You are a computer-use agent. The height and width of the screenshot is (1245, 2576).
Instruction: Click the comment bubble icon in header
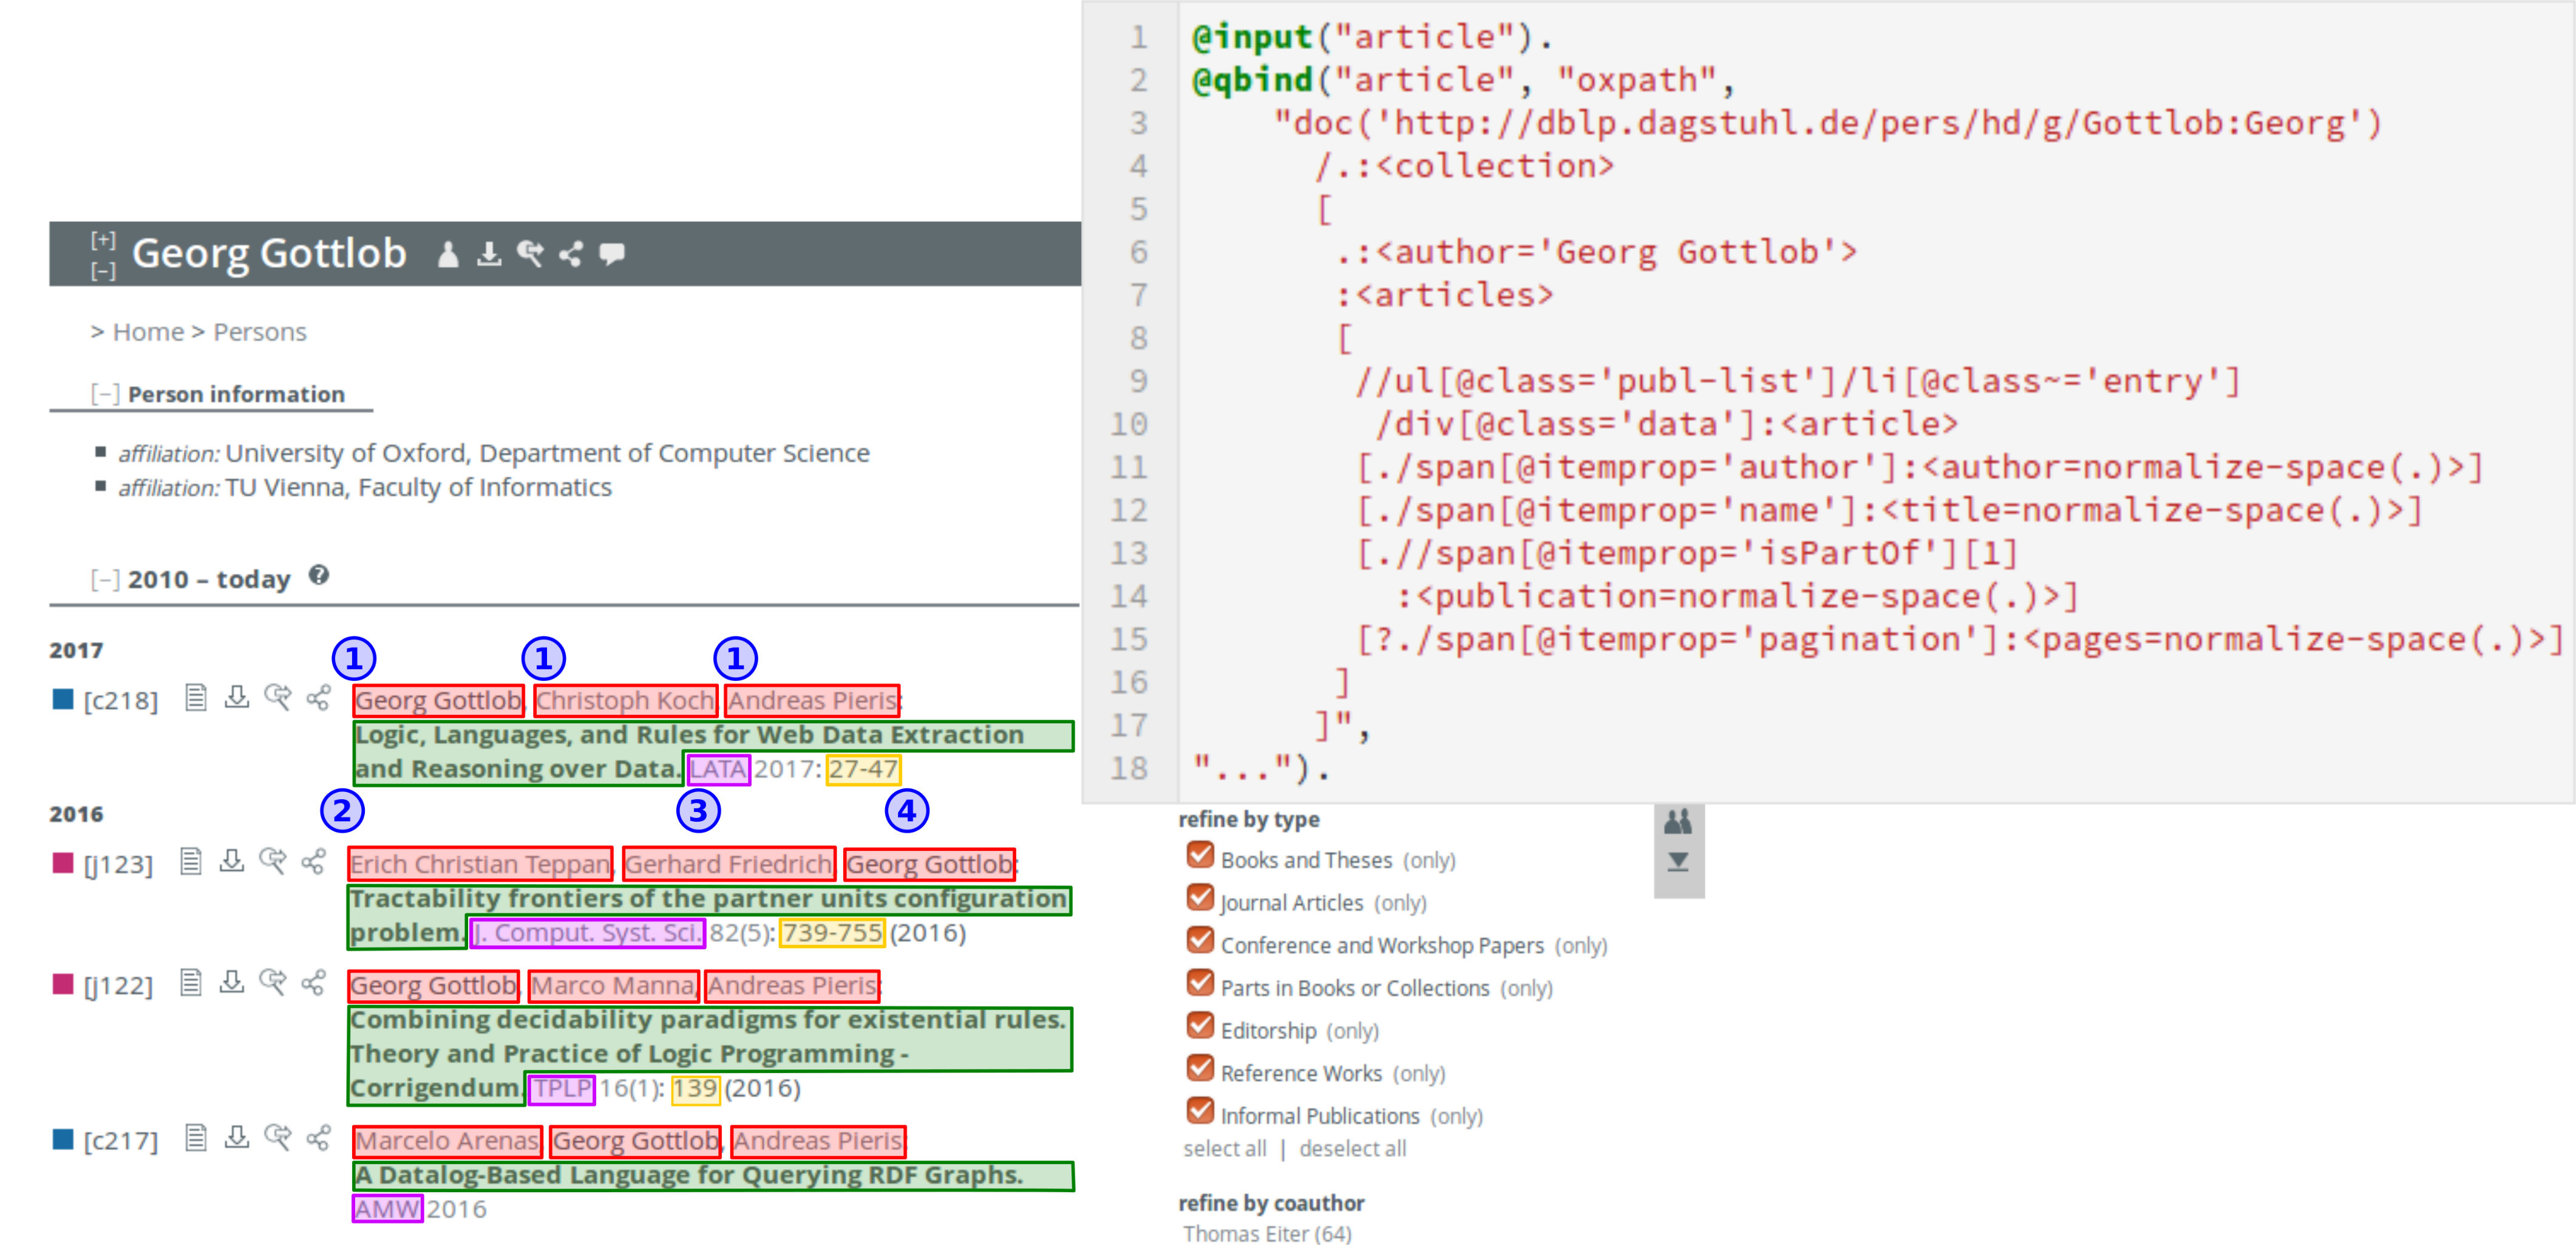612,254
